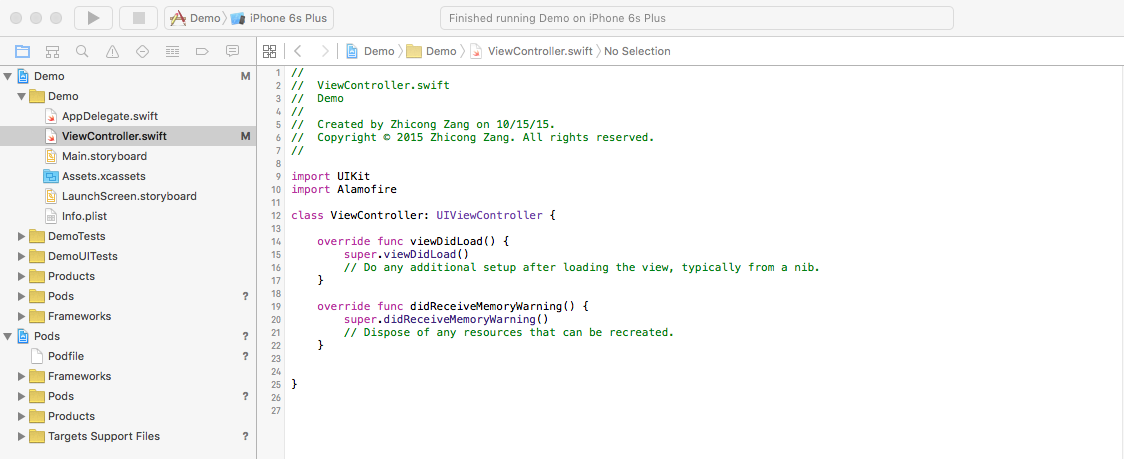The image size is (1124, 459).
Task: Open the Debug navigator
Action: (172, 51)
